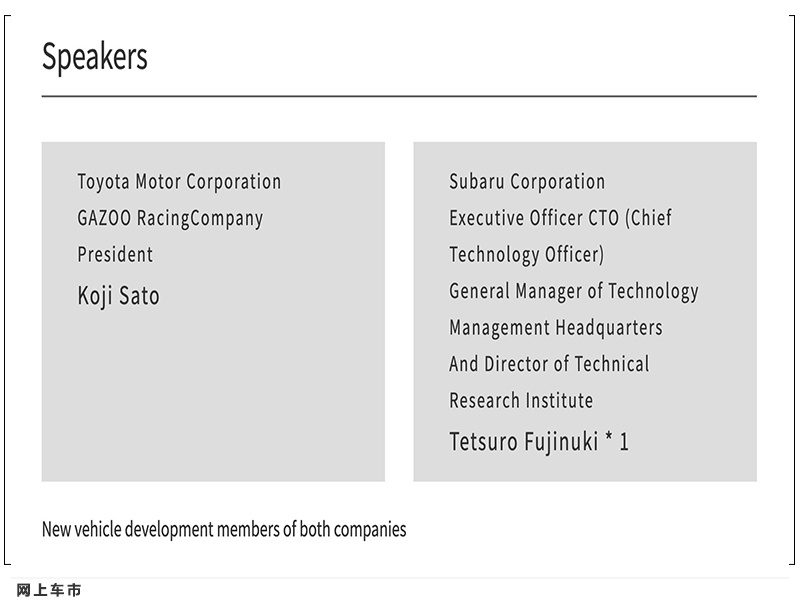Click the Toyota speaker gray card

[213, 312]
